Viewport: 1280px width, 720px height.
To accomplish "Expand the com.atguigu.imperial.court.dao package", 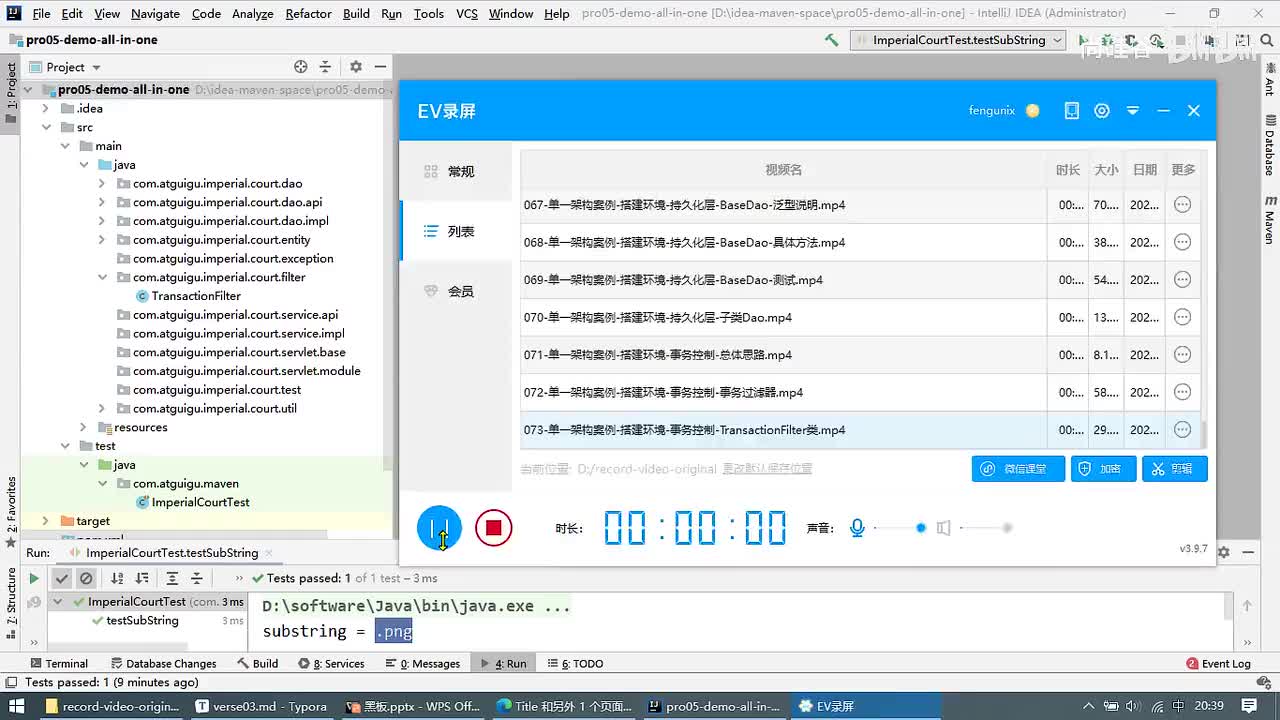I will pyautogui.click(x=102, y=183).
